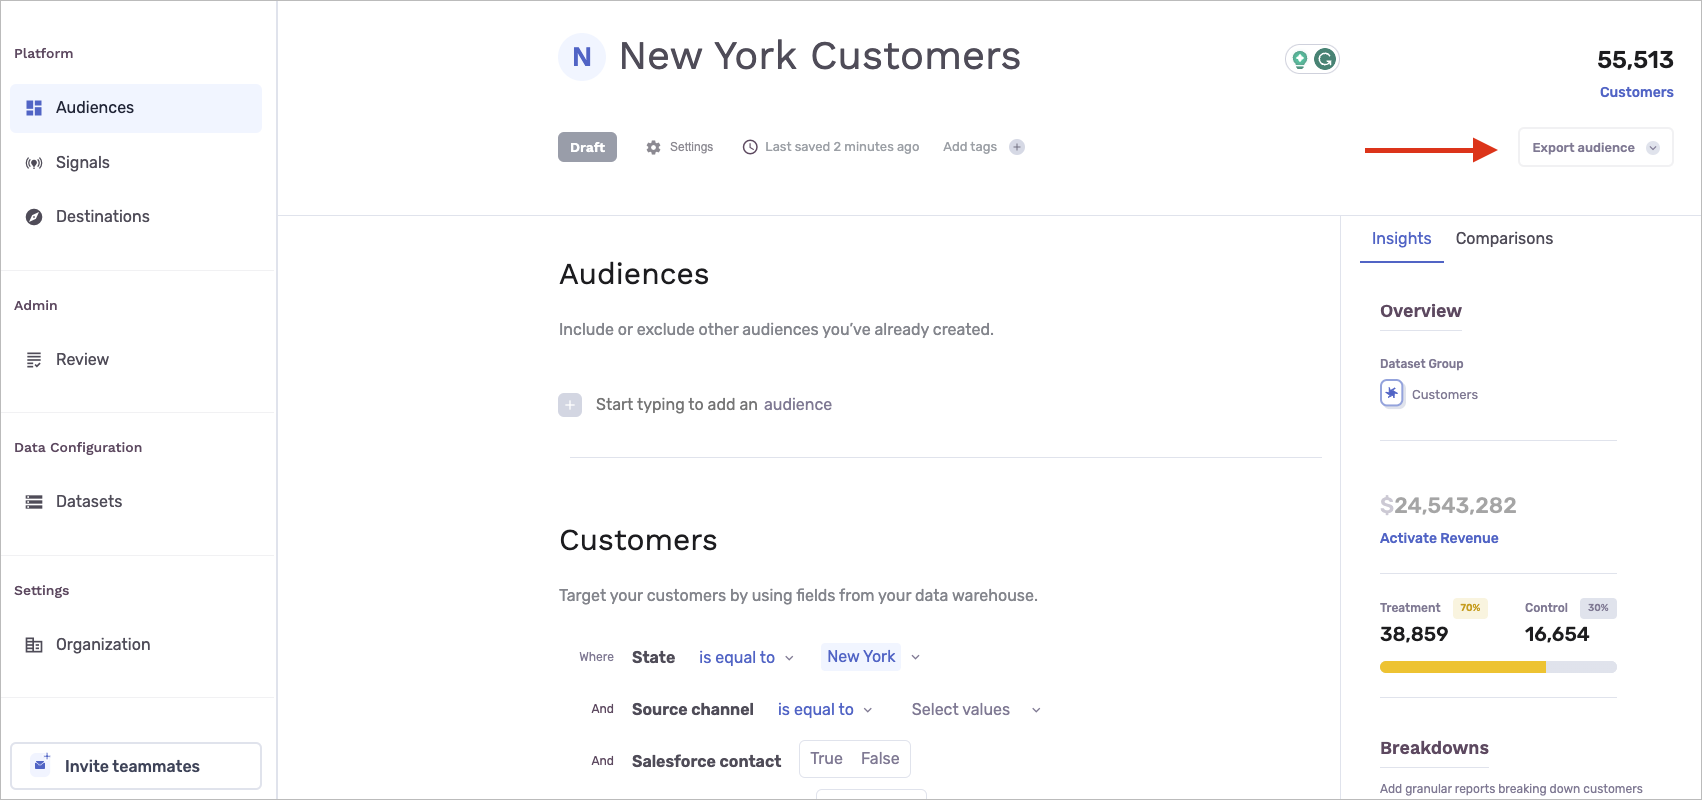This screenshot has height=800, width=1702.
Task: Switch to the Comparisons tab
Action: coord(1504,239)
